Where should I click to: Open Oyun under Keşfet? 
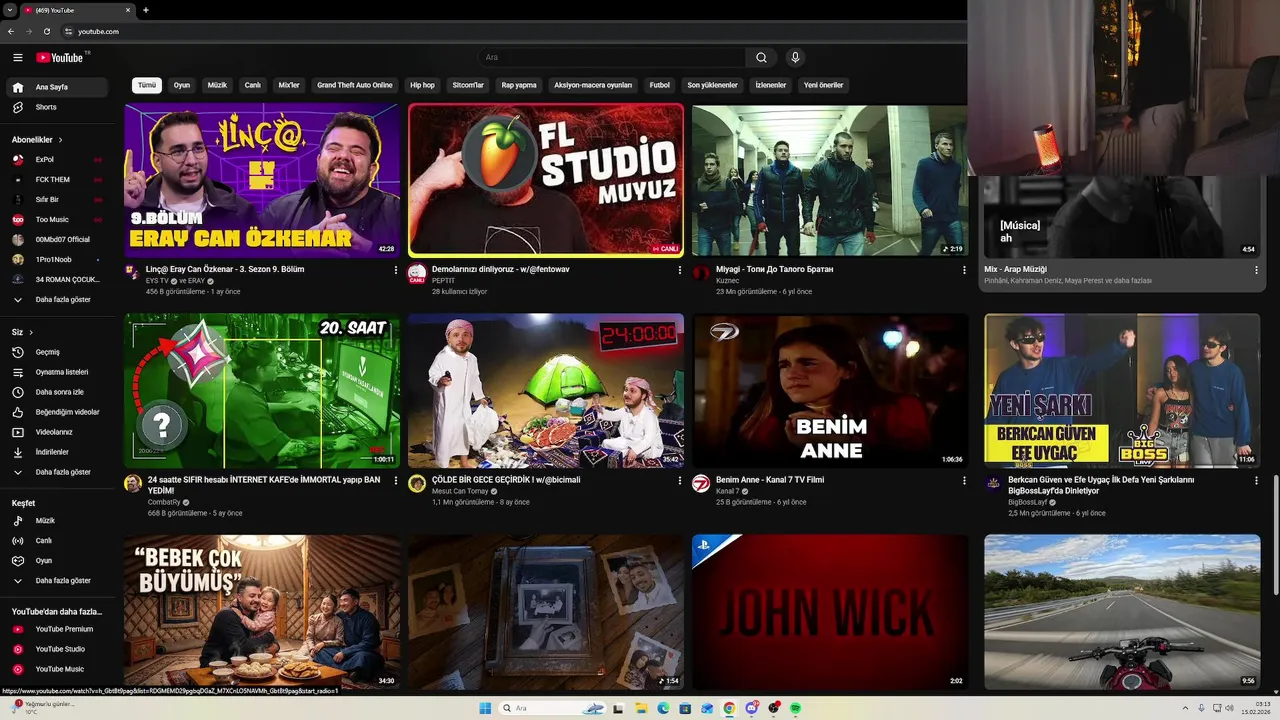(57, 561)
